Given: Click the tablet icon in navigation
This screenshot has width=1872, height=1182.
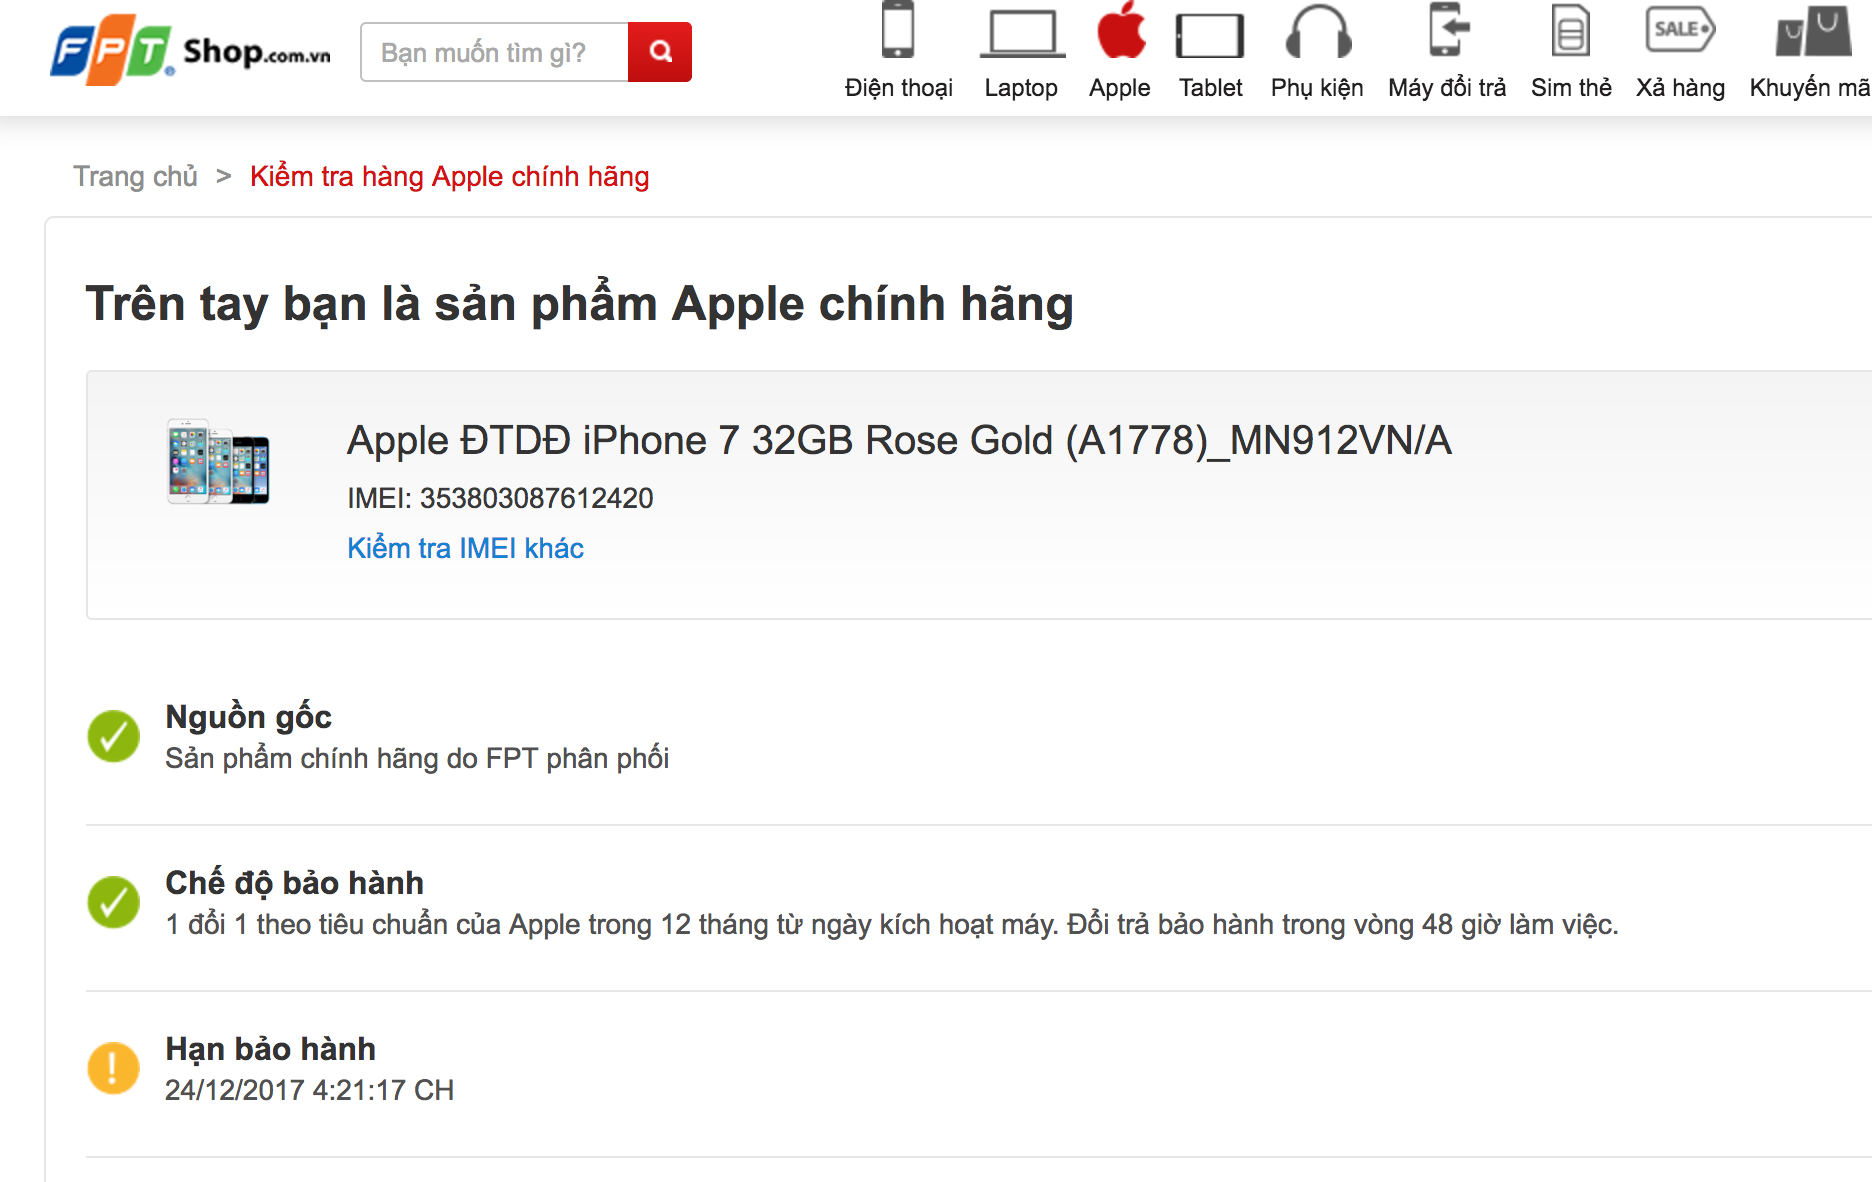Looking at the screenshot, I should (1210, 35).
